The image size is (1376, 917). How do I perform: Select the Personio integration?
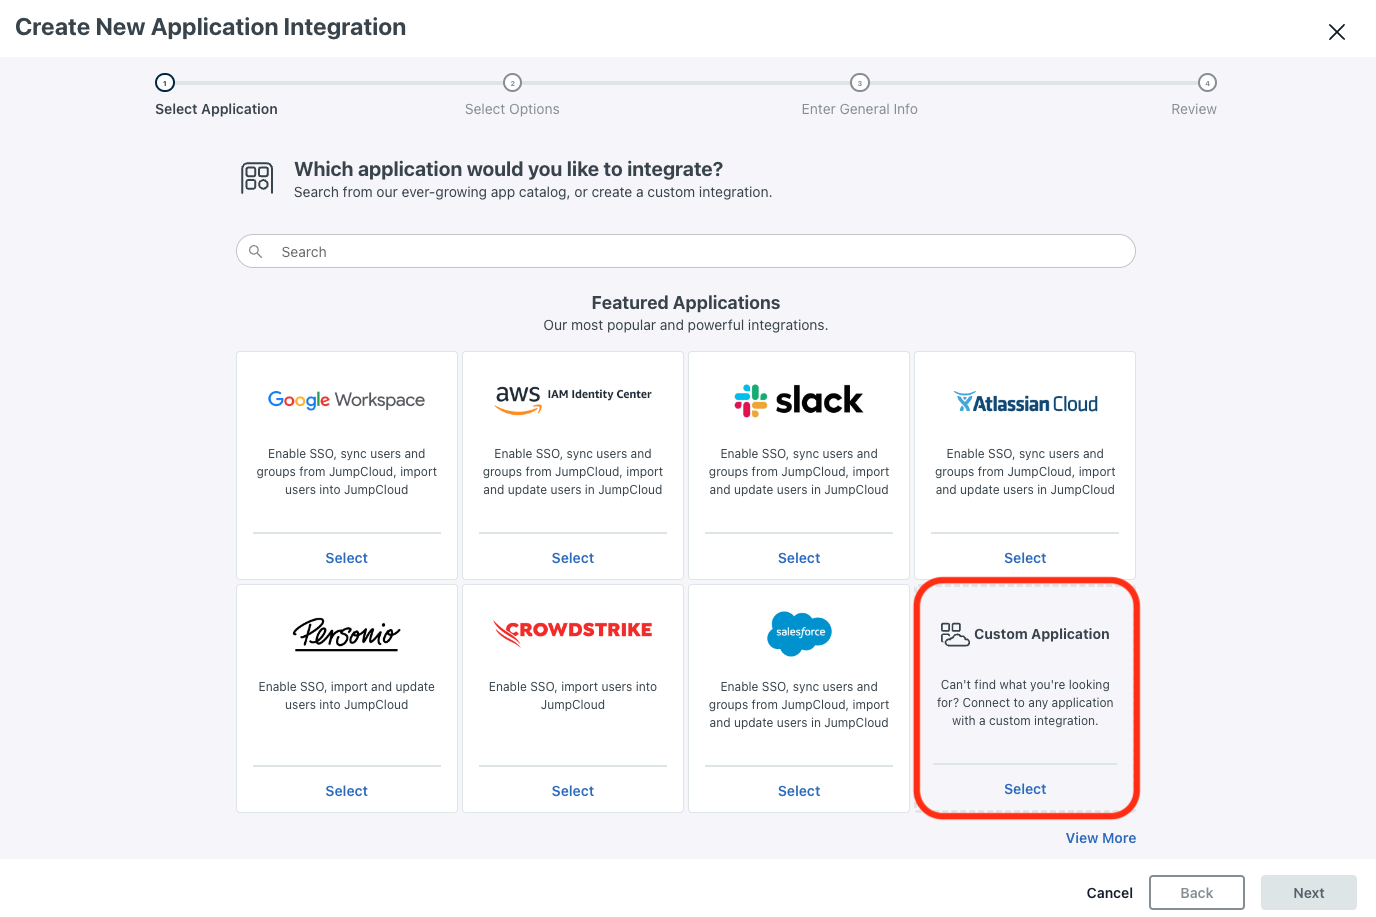pos(346,791)
